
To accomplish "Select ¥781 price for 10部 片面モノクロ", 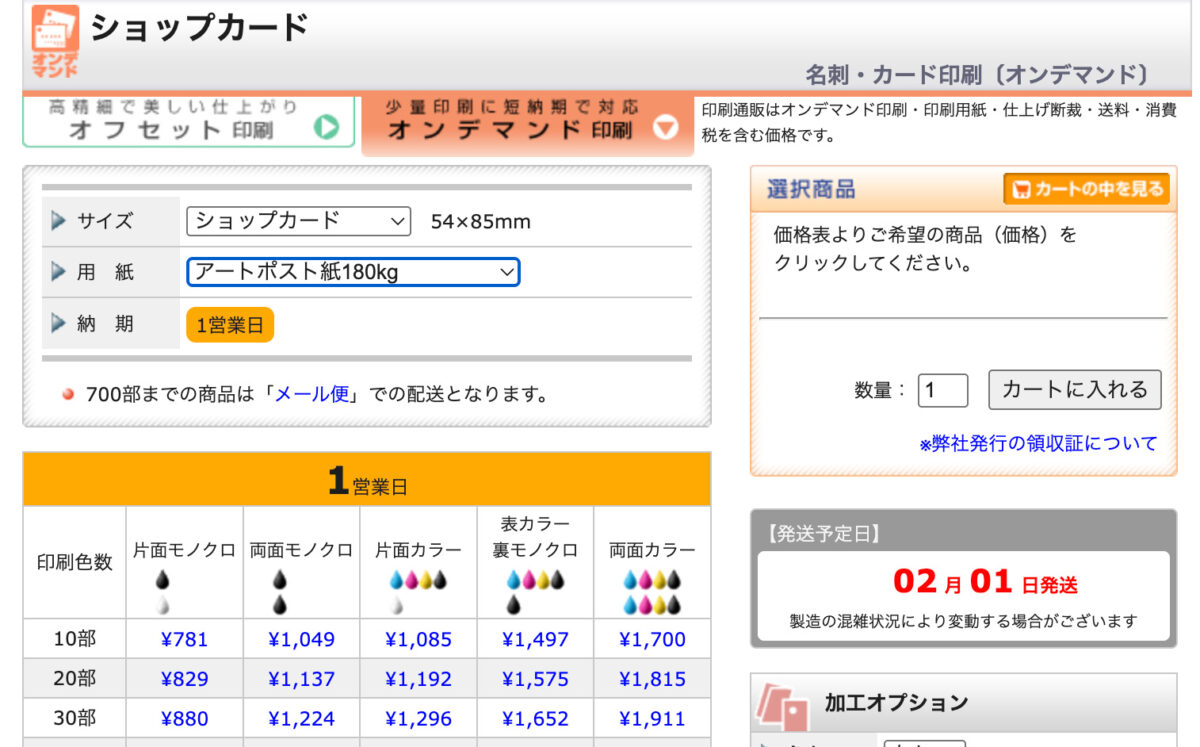I will (x=184, y=639).
